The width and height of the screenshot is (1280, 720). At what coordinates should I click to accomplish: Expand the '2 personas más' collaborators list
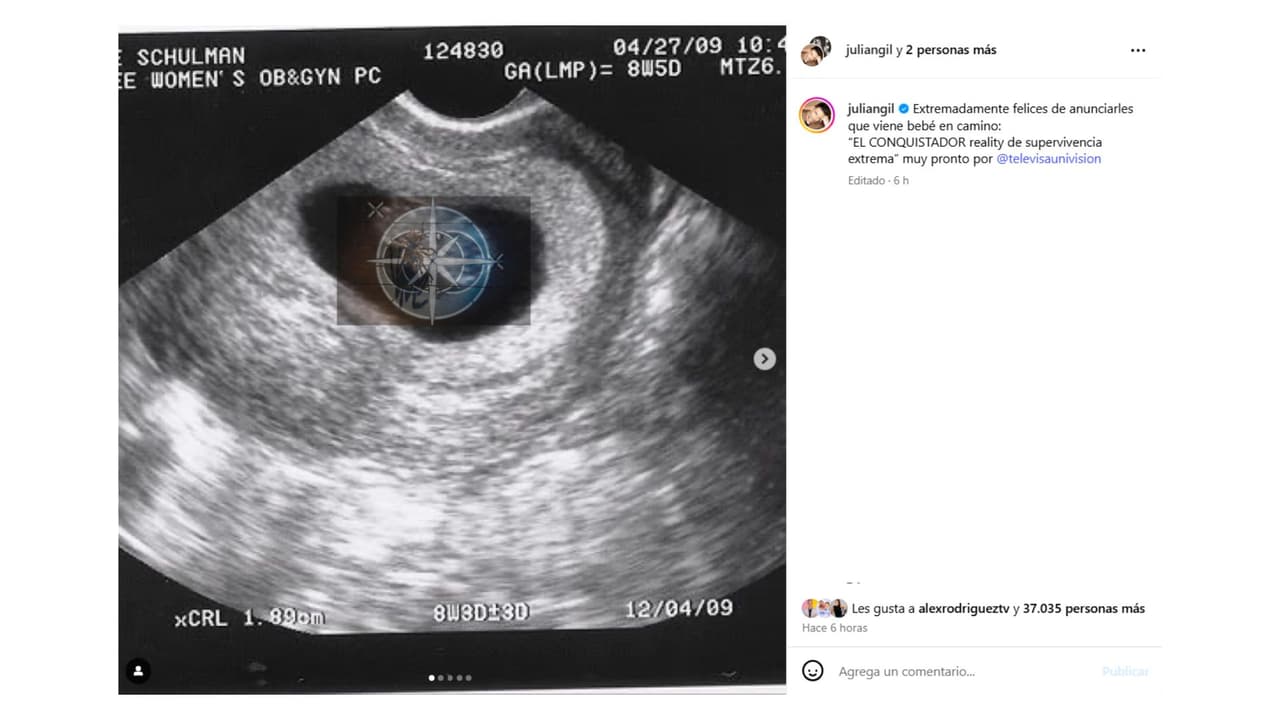951,50
